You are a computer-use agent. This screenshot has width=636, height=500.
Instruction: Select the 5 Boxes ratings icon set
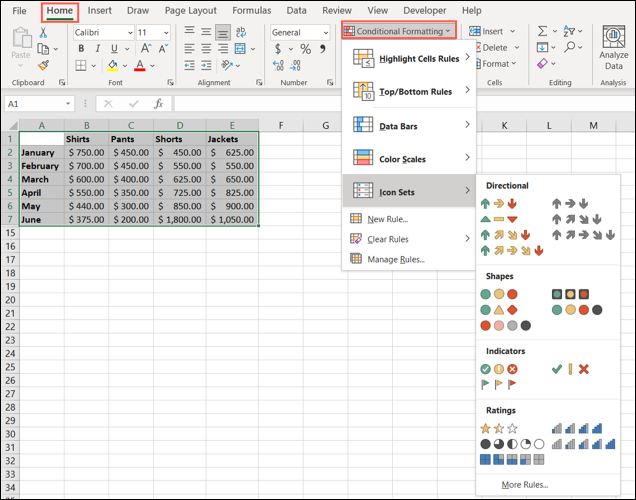(x=512, y=459)
